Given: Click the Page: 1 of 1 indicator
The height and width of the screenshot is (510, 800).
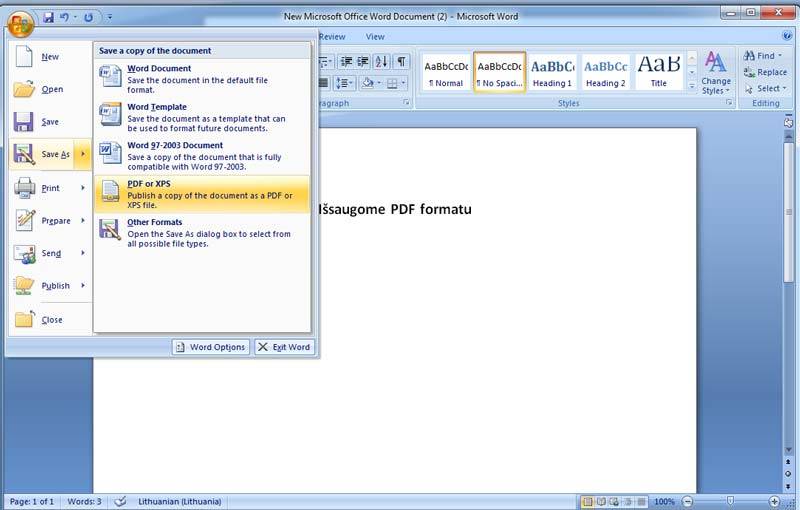Looking at the screenshot, I should click(32, 502).
